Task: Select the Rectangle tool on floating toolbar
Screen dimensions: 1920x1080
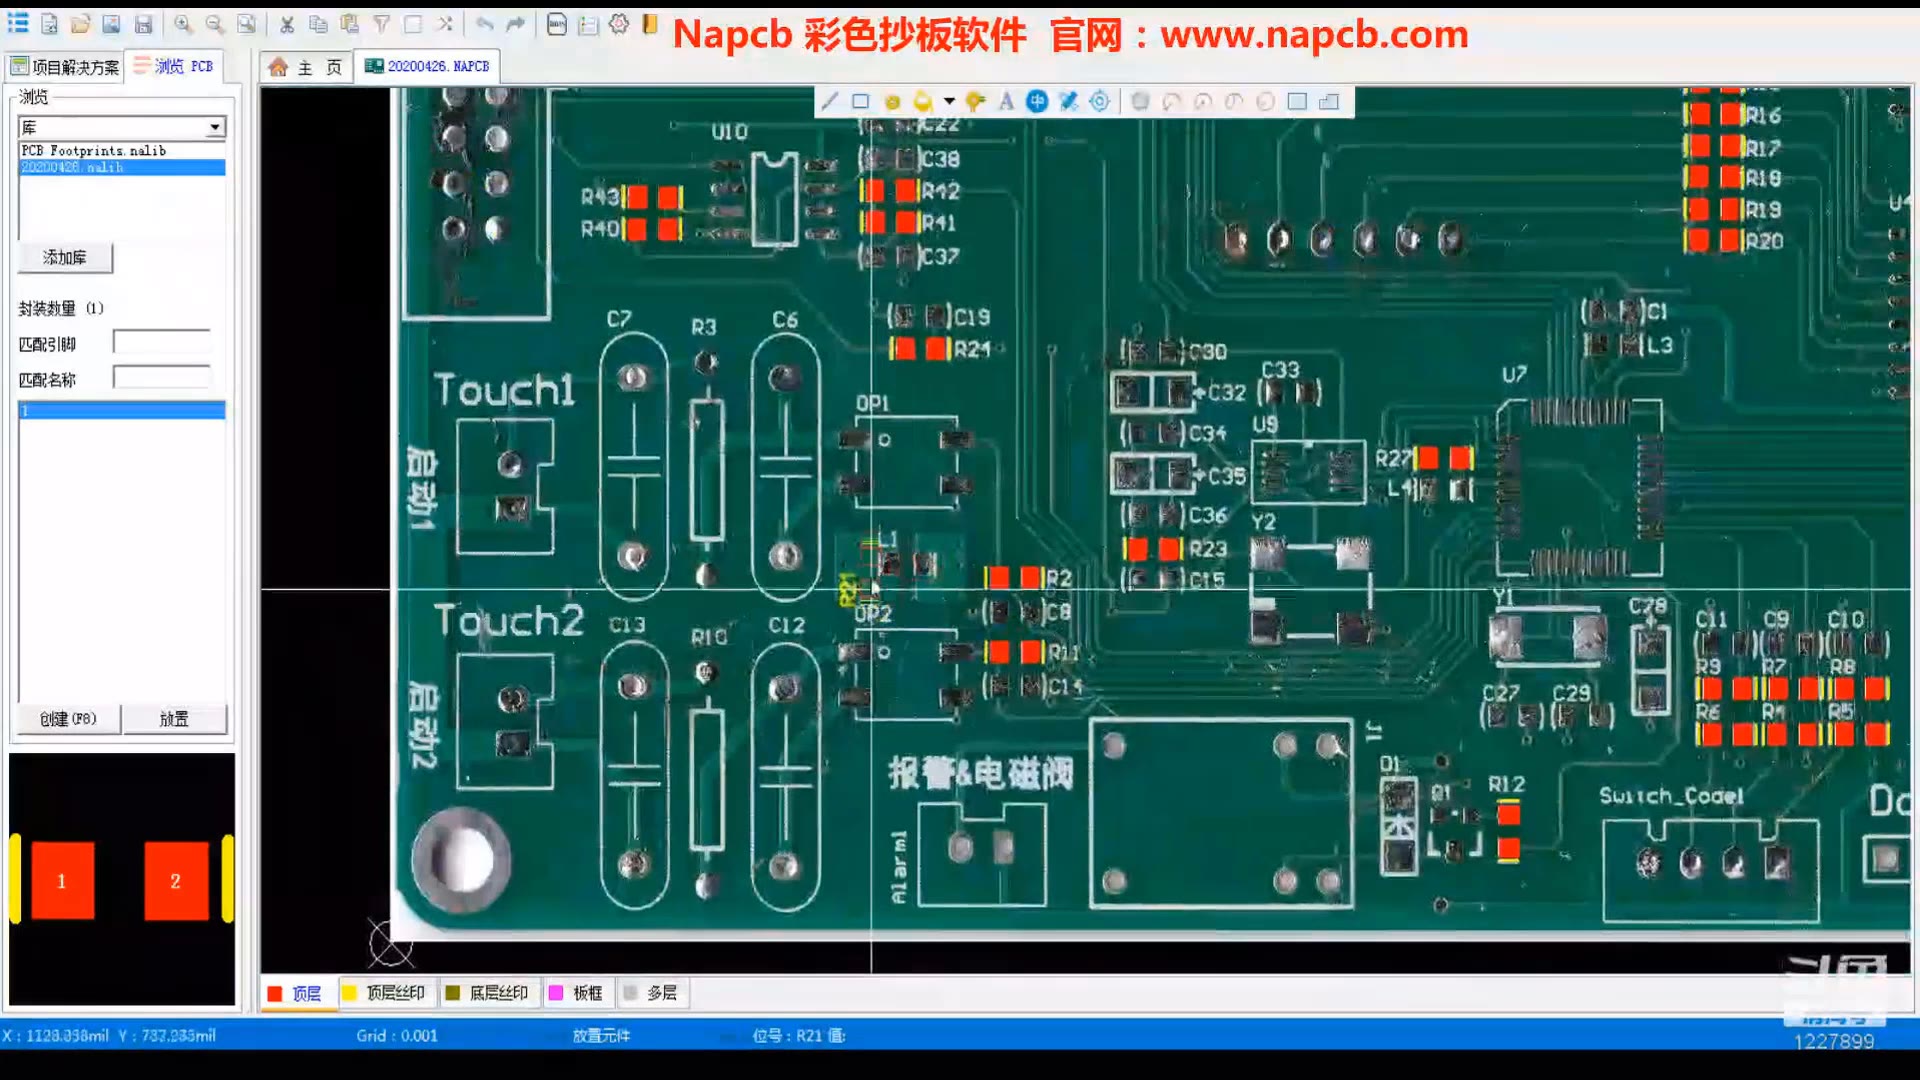Action: pos(860,101)
